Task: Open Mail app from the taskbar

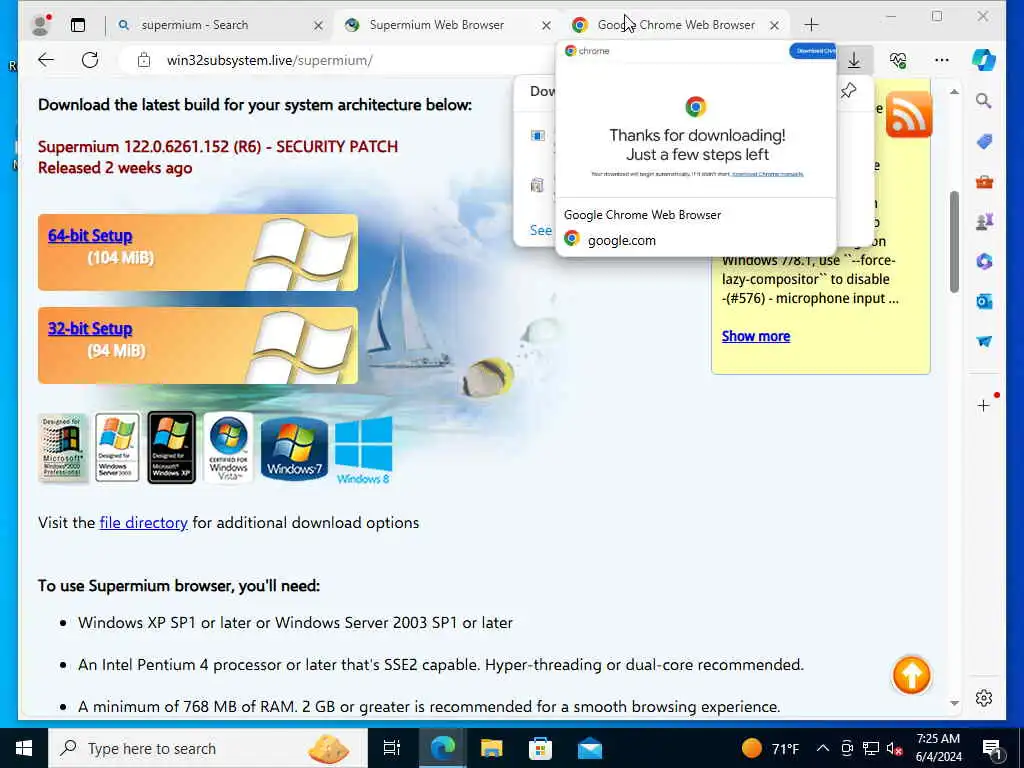Action: [590, 748]
